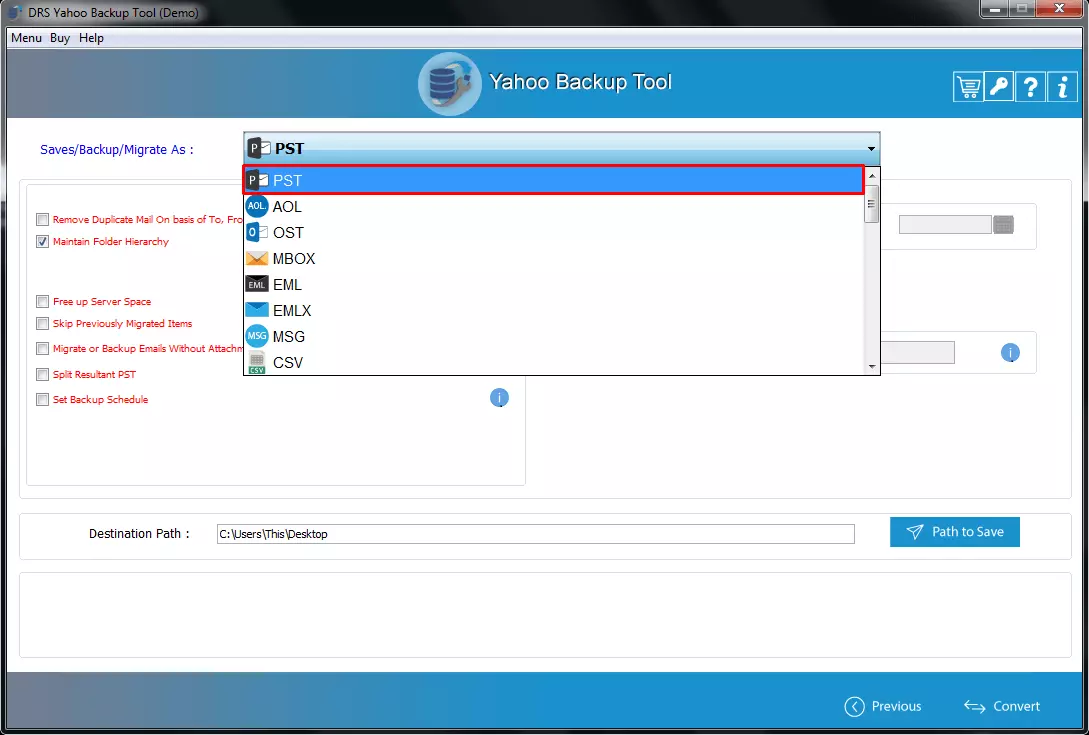Check Migrate or Backup Emails Without Attachments
Screen dimensions: 1089x735
tap(42, 349)
